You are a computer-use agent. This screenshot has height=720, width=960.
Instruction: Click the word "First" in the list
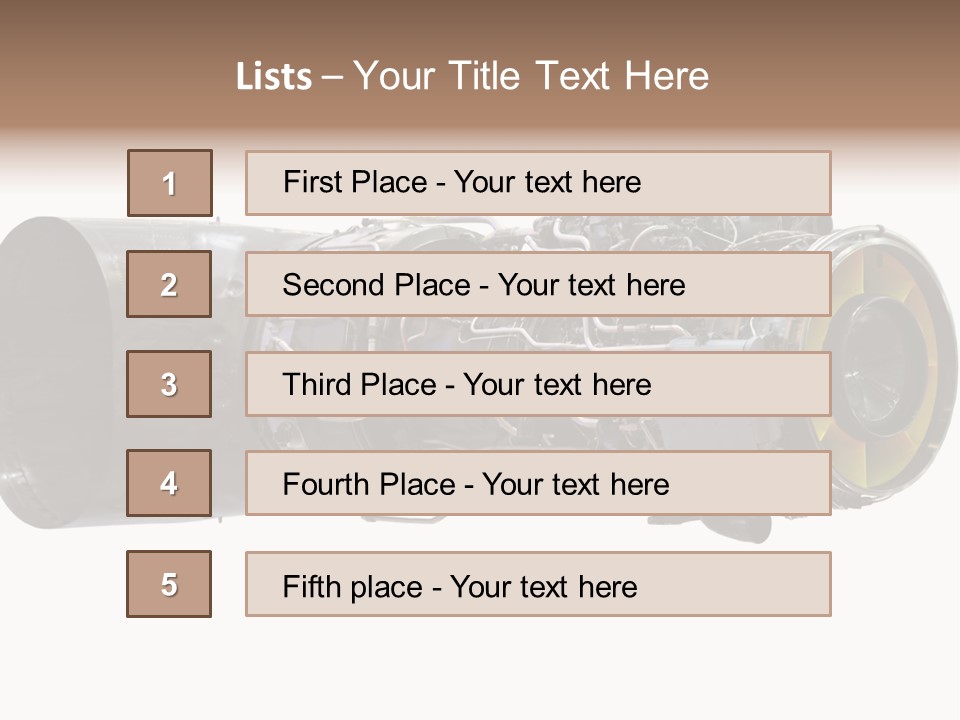point(310,182)
